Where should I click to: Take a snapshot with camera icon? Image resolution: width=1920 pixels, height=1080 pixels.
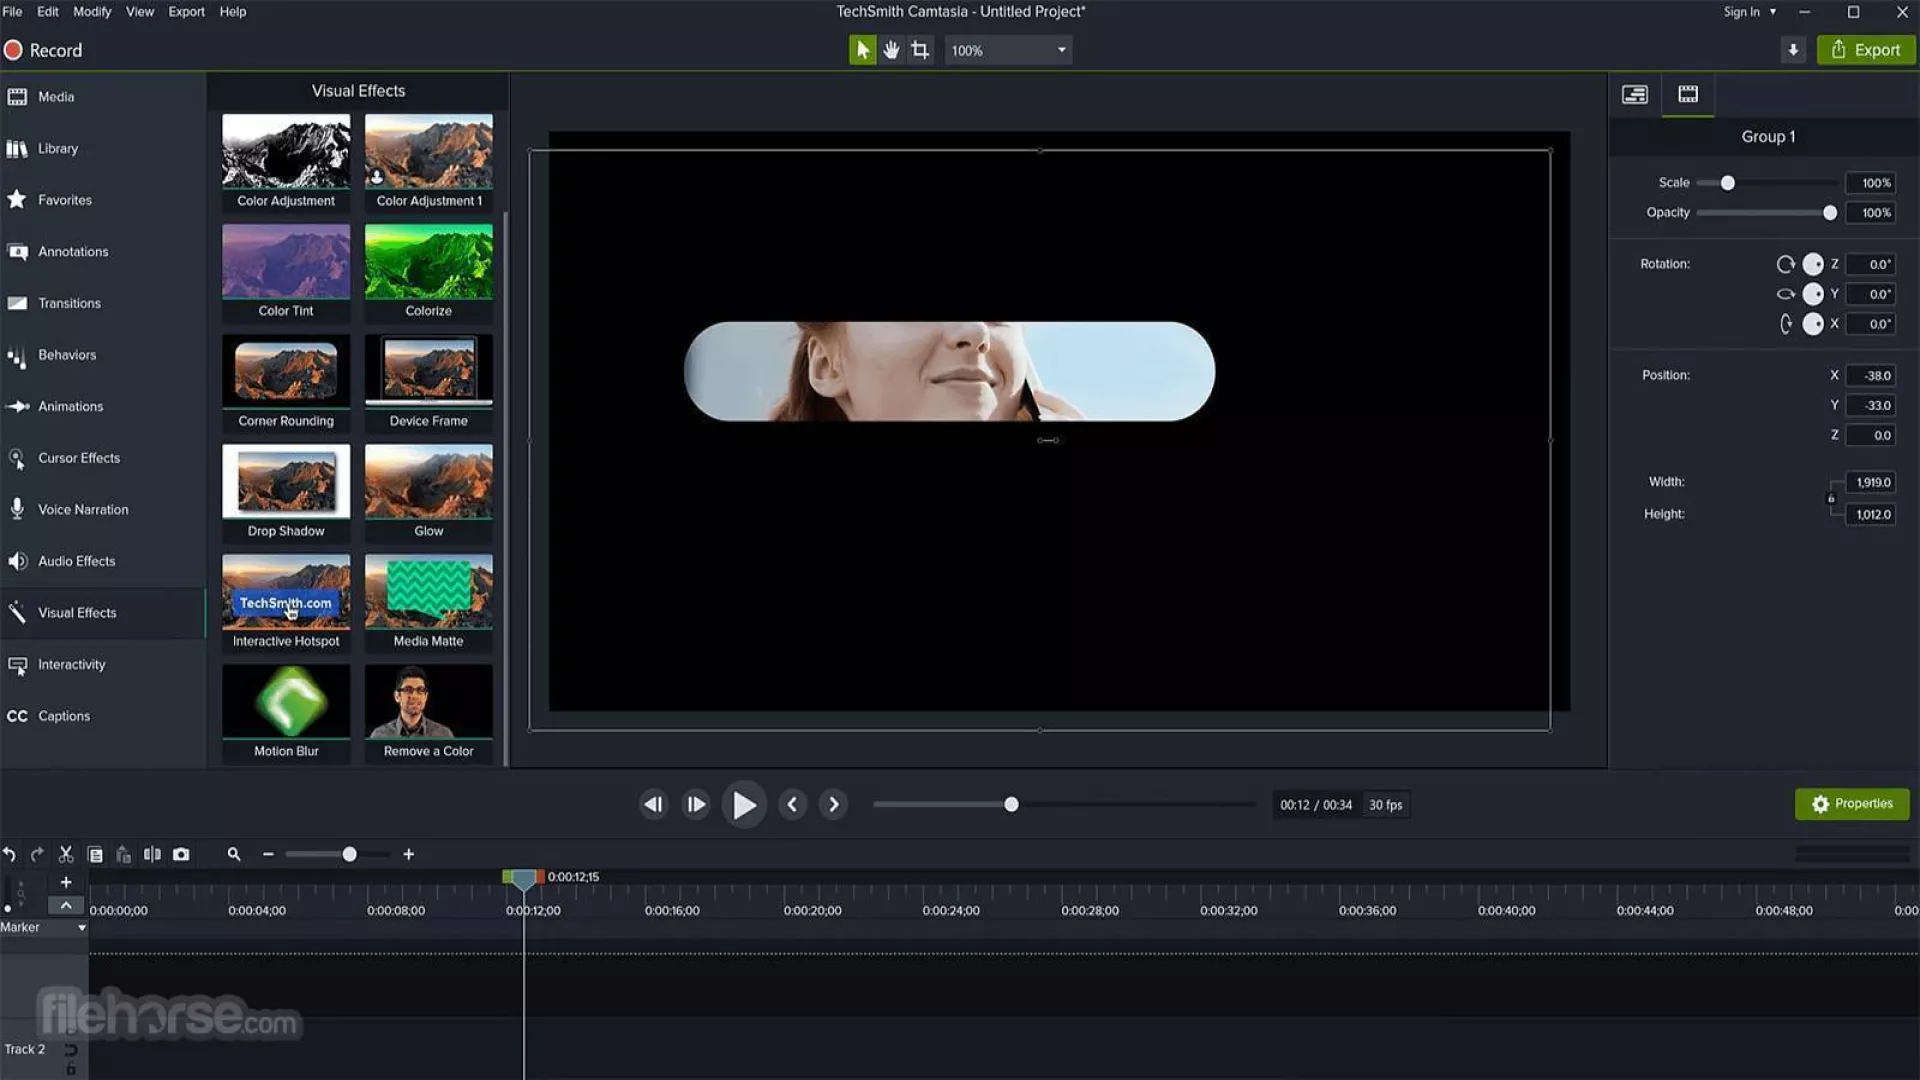pyautogui.click(x=181, y=854)
